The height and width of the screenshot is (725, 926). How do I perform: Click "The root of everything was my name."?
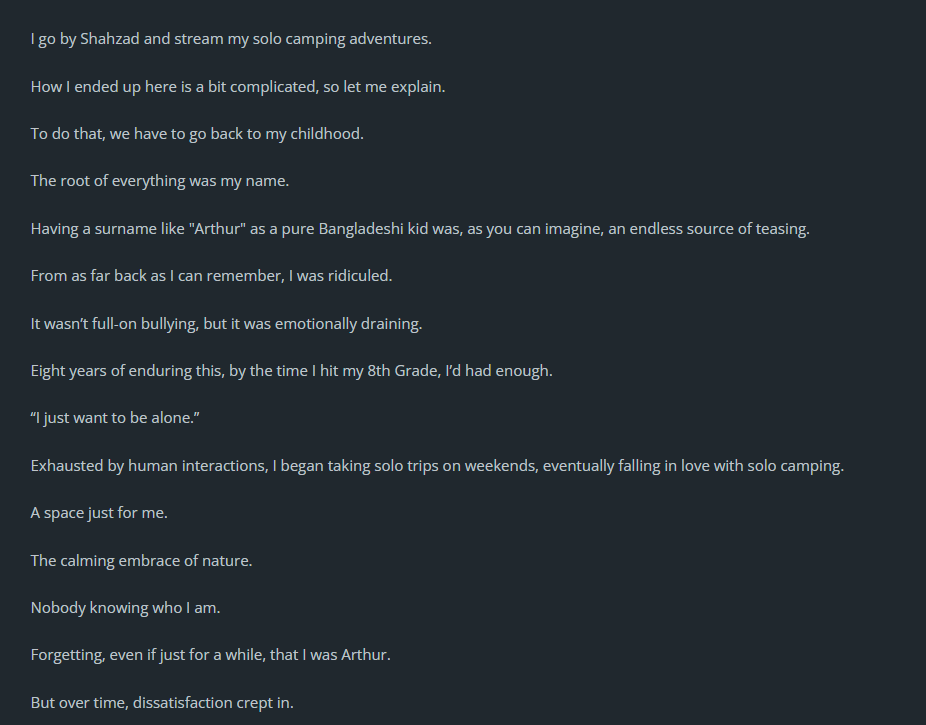160,181
